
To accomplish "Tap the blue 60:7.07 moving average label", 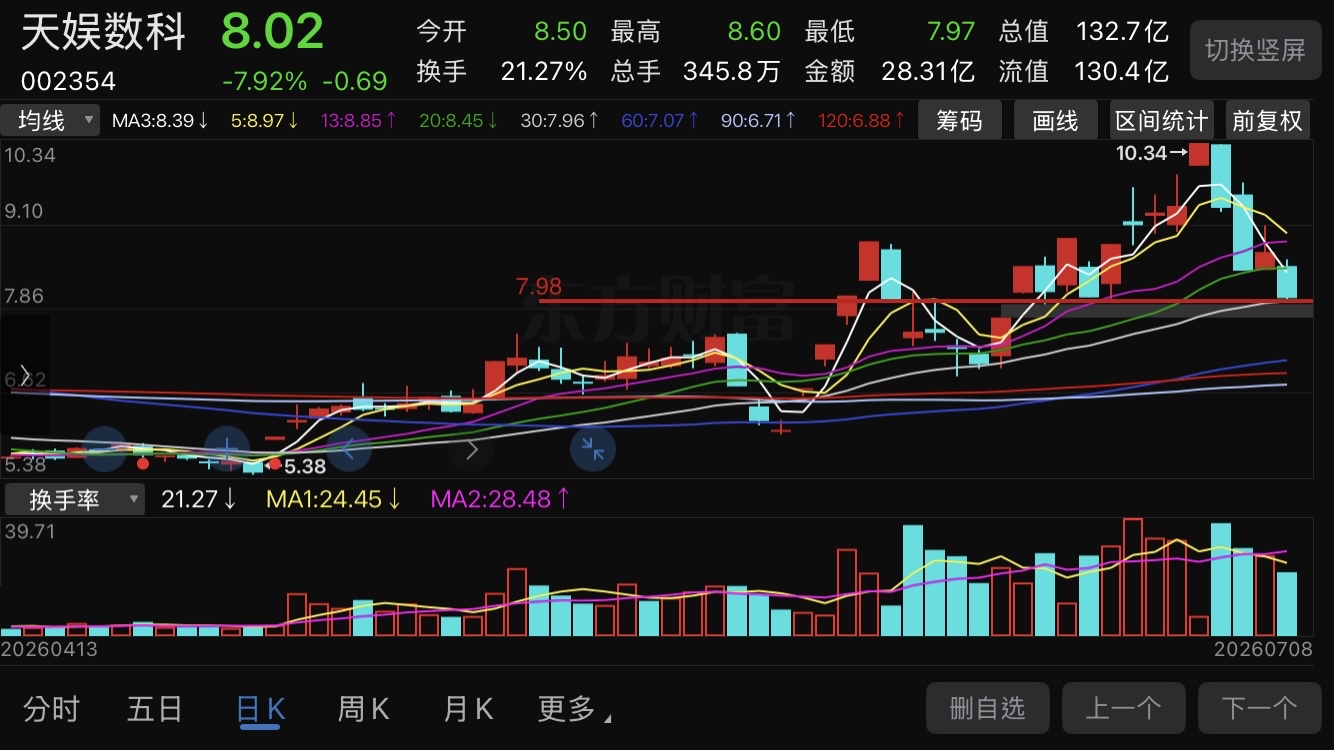I will 660,121.
